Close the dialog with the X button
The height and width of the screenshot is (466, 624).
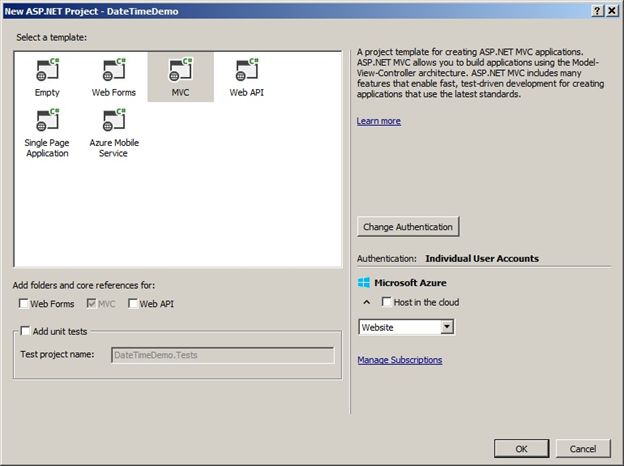[x=612, y=11]
